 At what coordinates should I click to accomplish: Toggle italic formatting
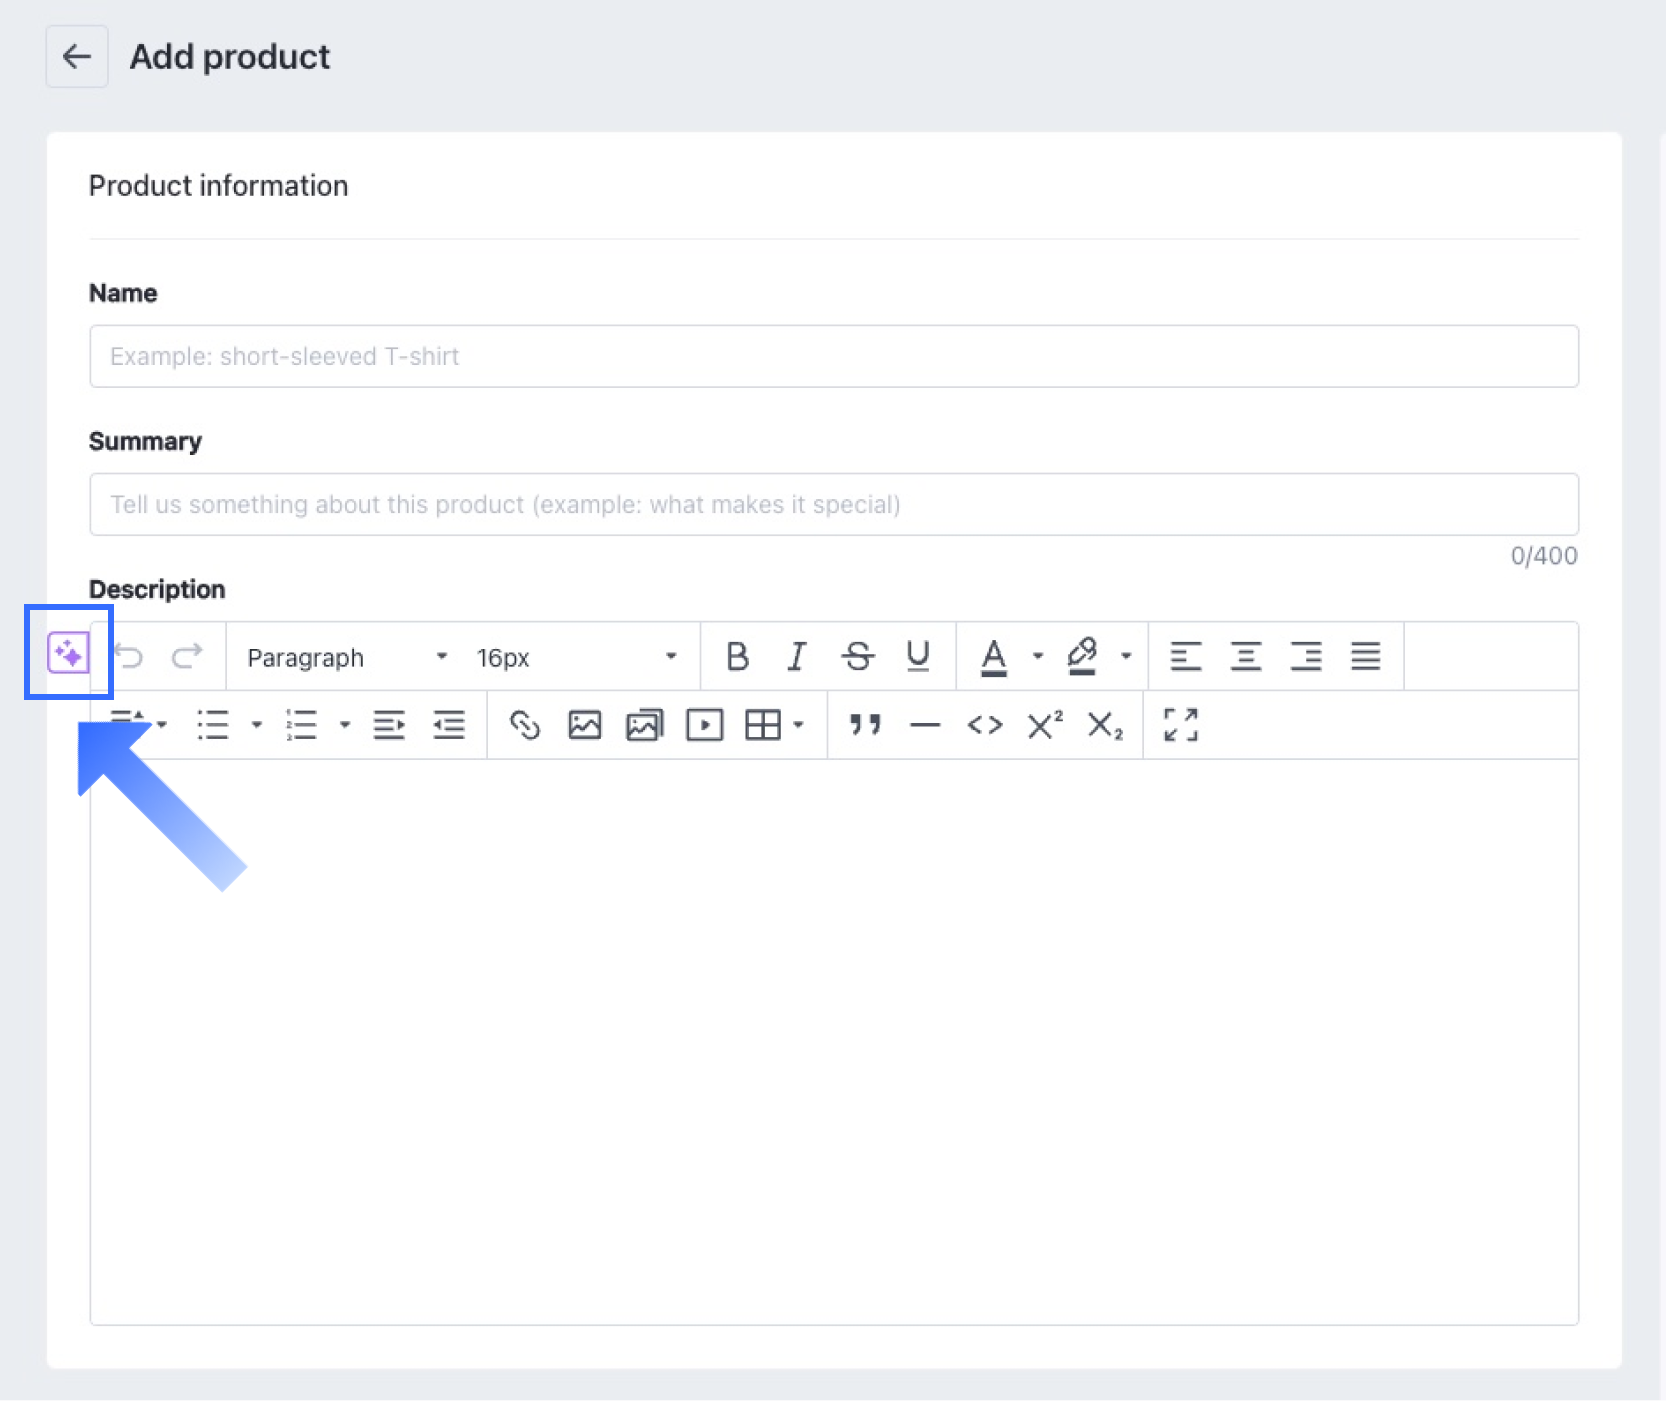click(796, 657)
